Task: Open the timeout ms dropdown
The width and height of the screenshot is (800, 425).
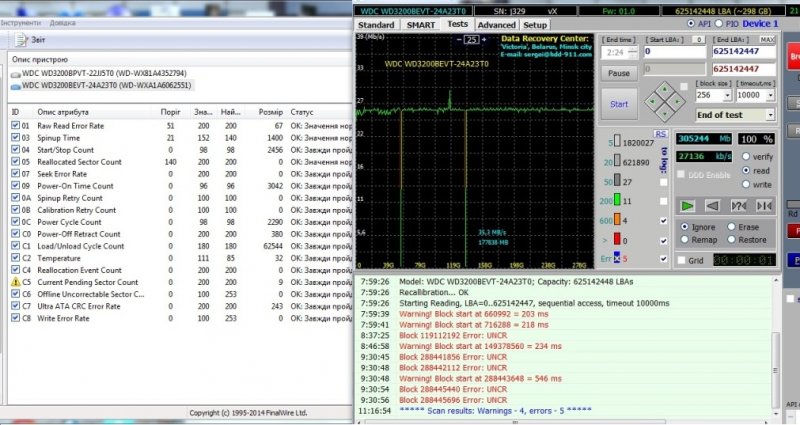Action: 769,96
